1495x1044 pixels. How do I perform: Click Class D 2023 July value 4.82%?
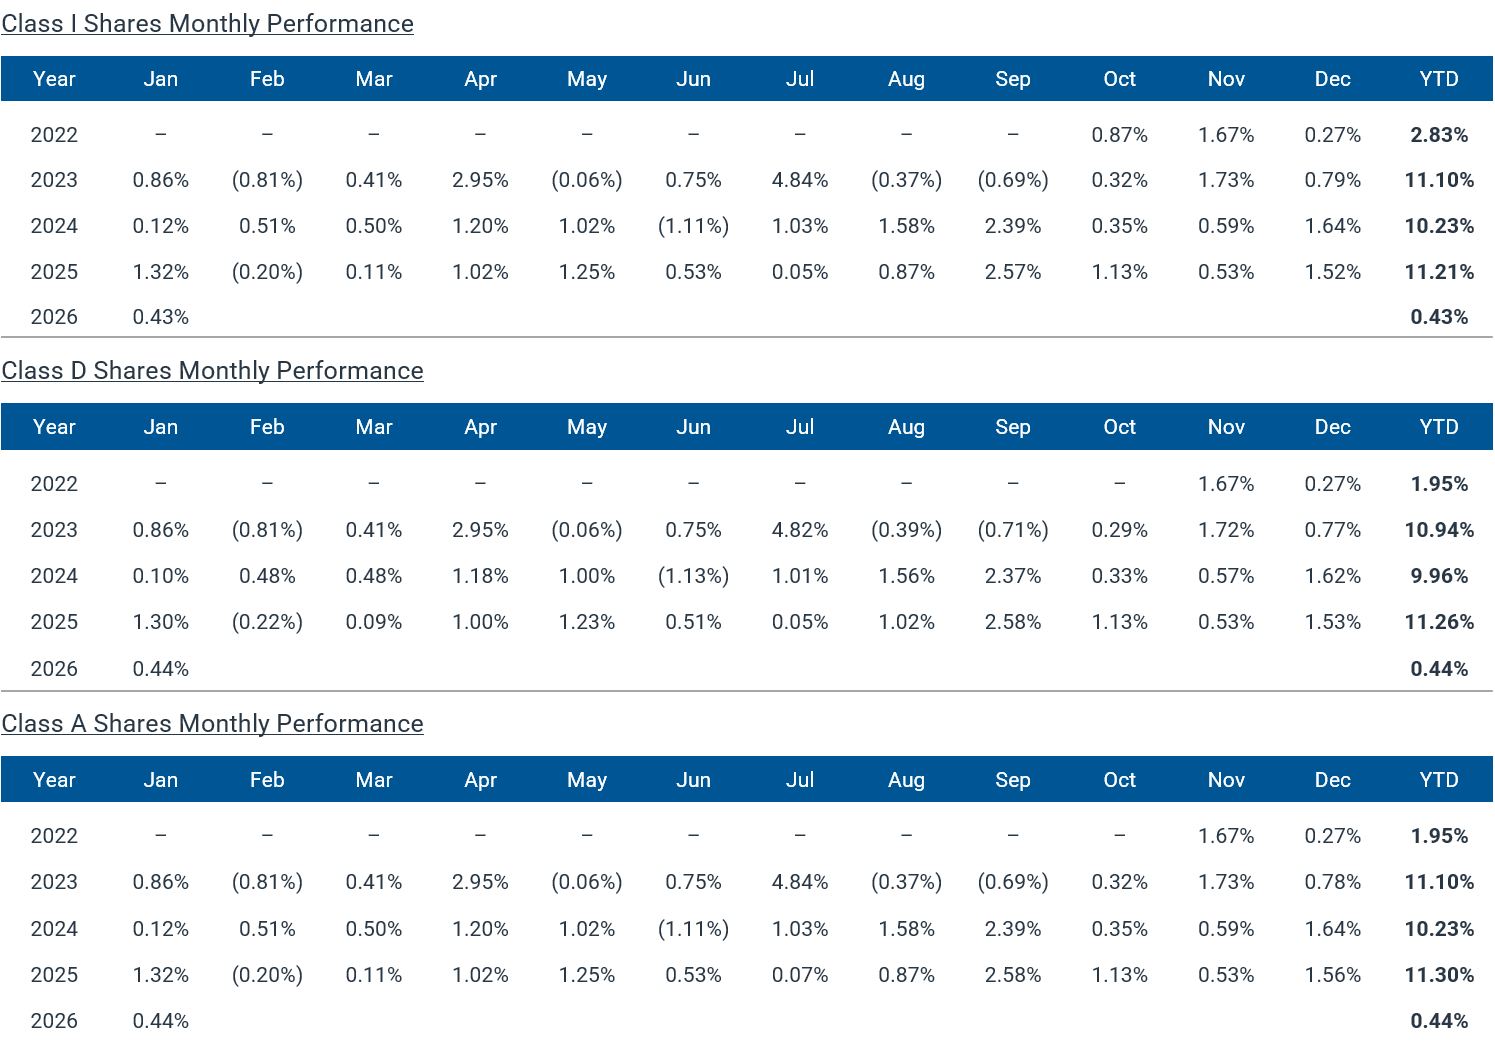pyautogui.click(x=799, y=530)
